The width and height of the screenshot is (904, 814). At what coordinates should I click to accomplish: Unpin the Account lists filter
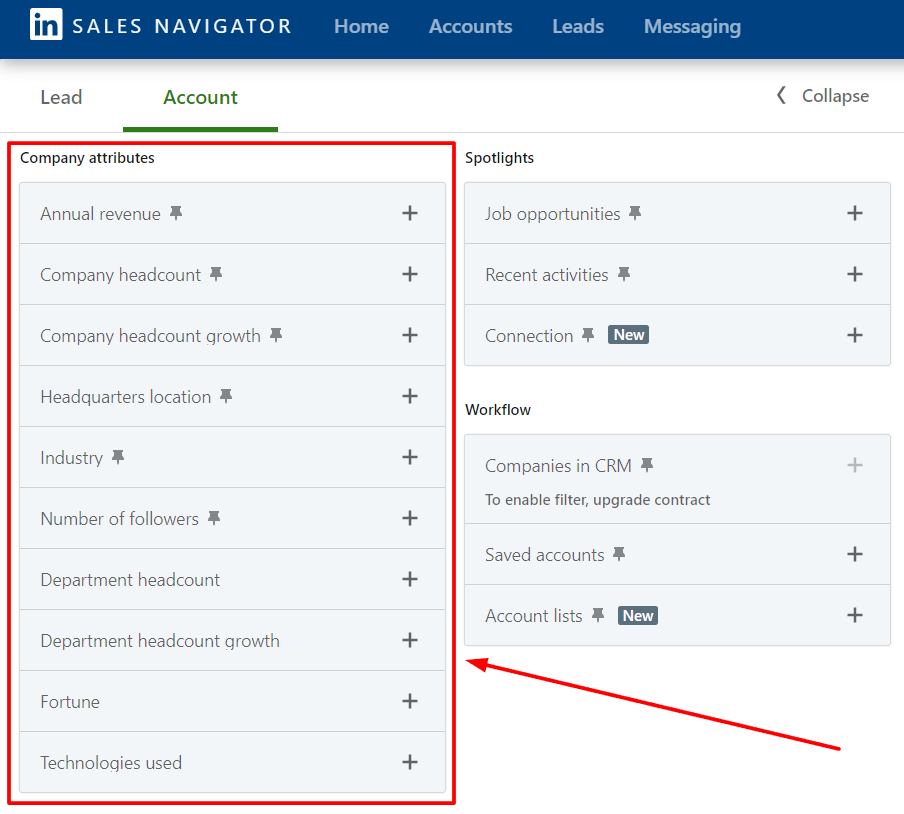[598, 616]
